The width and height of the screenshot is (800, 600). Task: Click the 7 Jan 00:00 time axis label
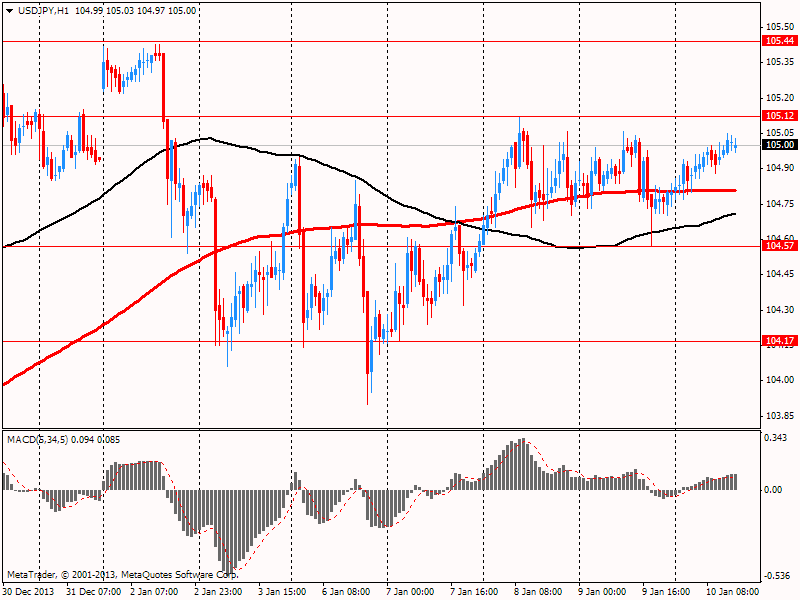tap(410, 592)
